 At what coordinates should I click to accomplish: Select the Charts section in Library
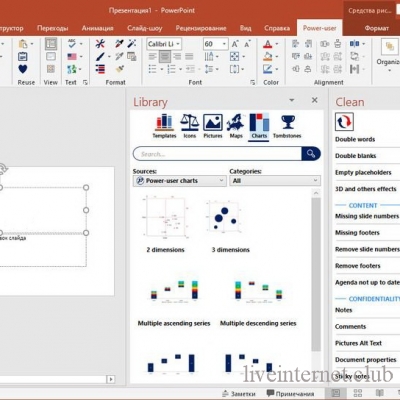259,126
